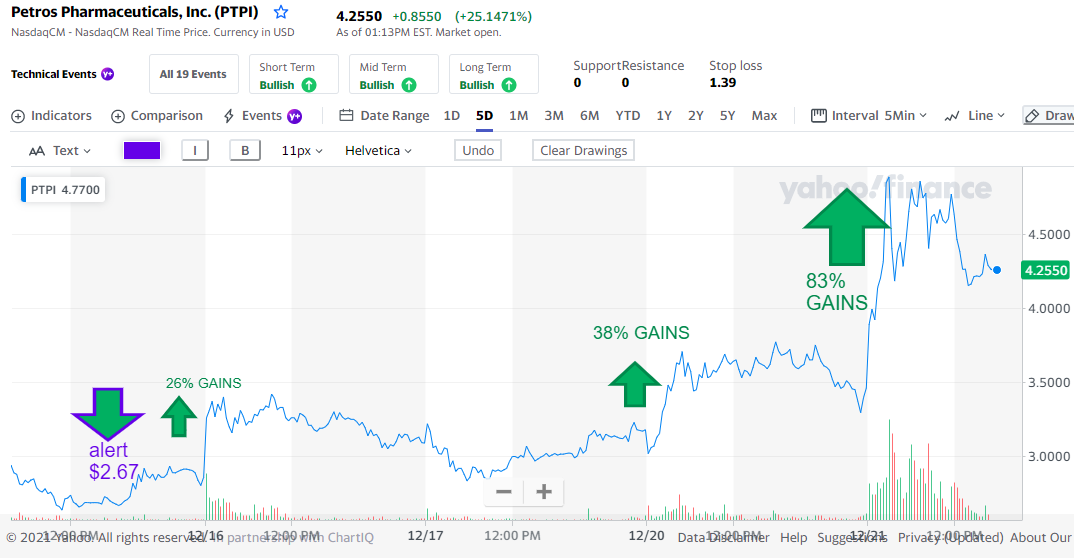Screen dimensions: 1074x558
Task: Select the 1M range
Action: point(519,116)
